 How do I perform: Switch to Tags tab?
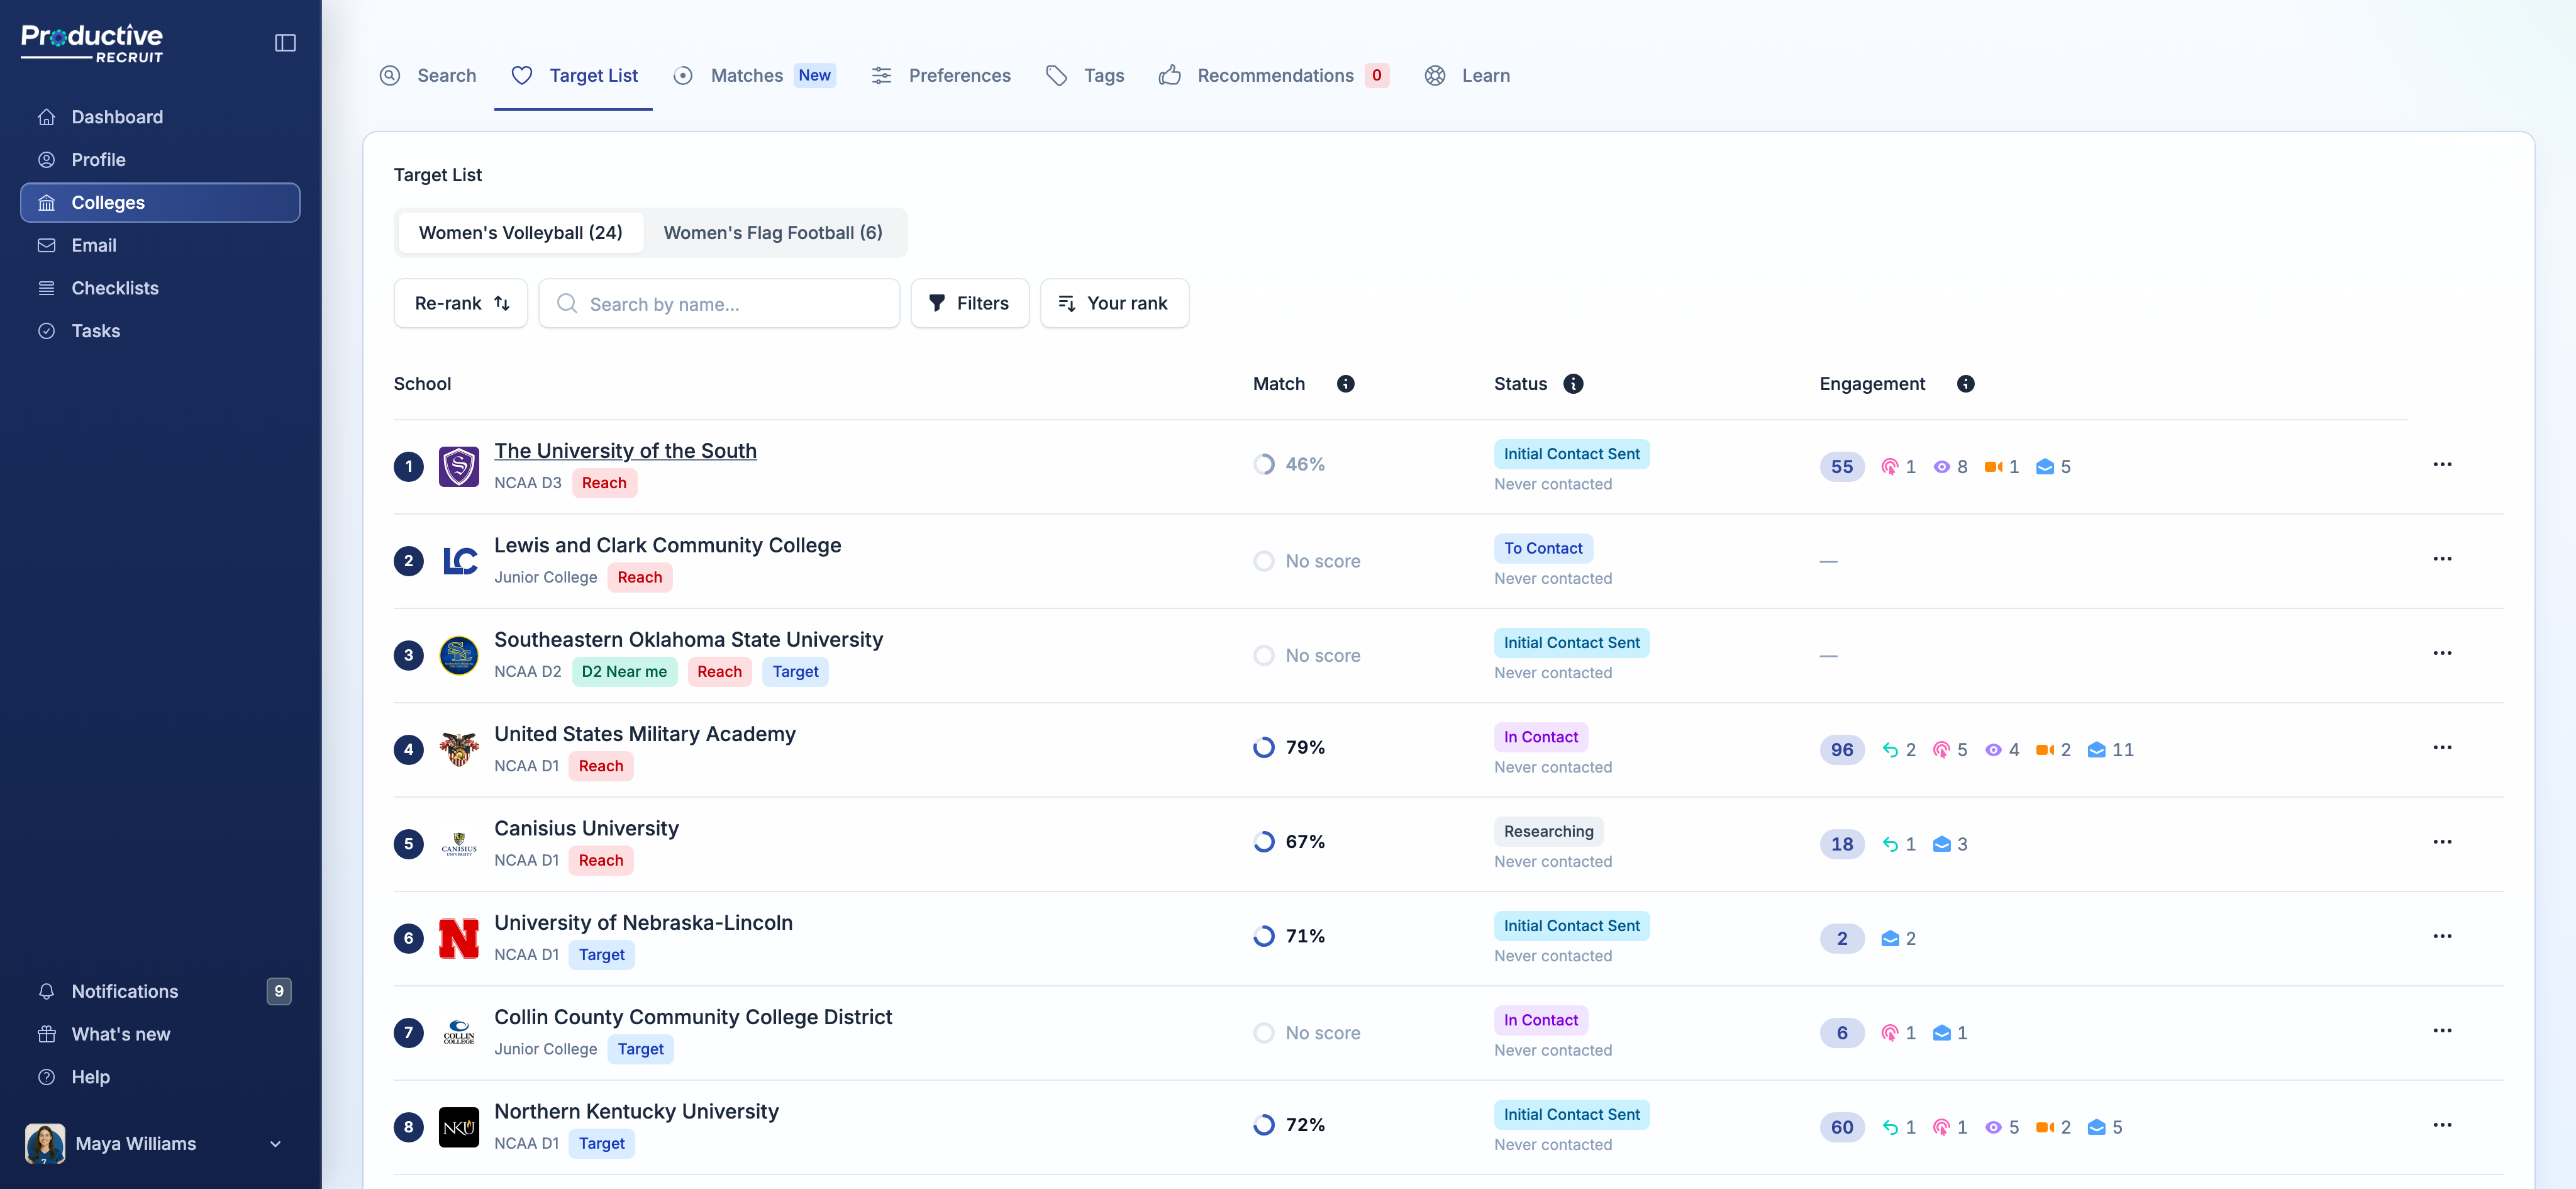pyautogui.click(x=1084, y=76)
